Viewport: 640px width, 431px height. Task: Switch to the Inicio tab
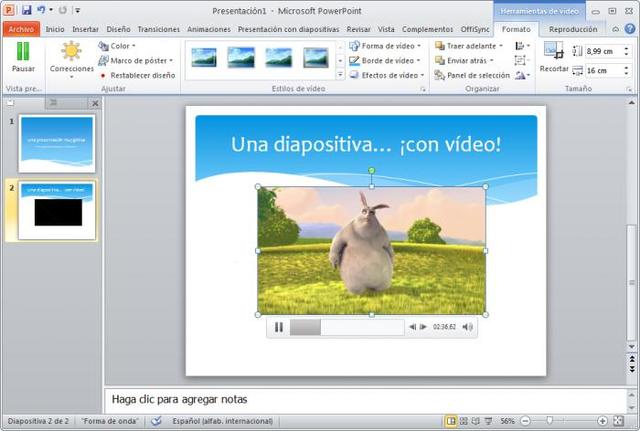pyautogui.click(x=55, y=29)
